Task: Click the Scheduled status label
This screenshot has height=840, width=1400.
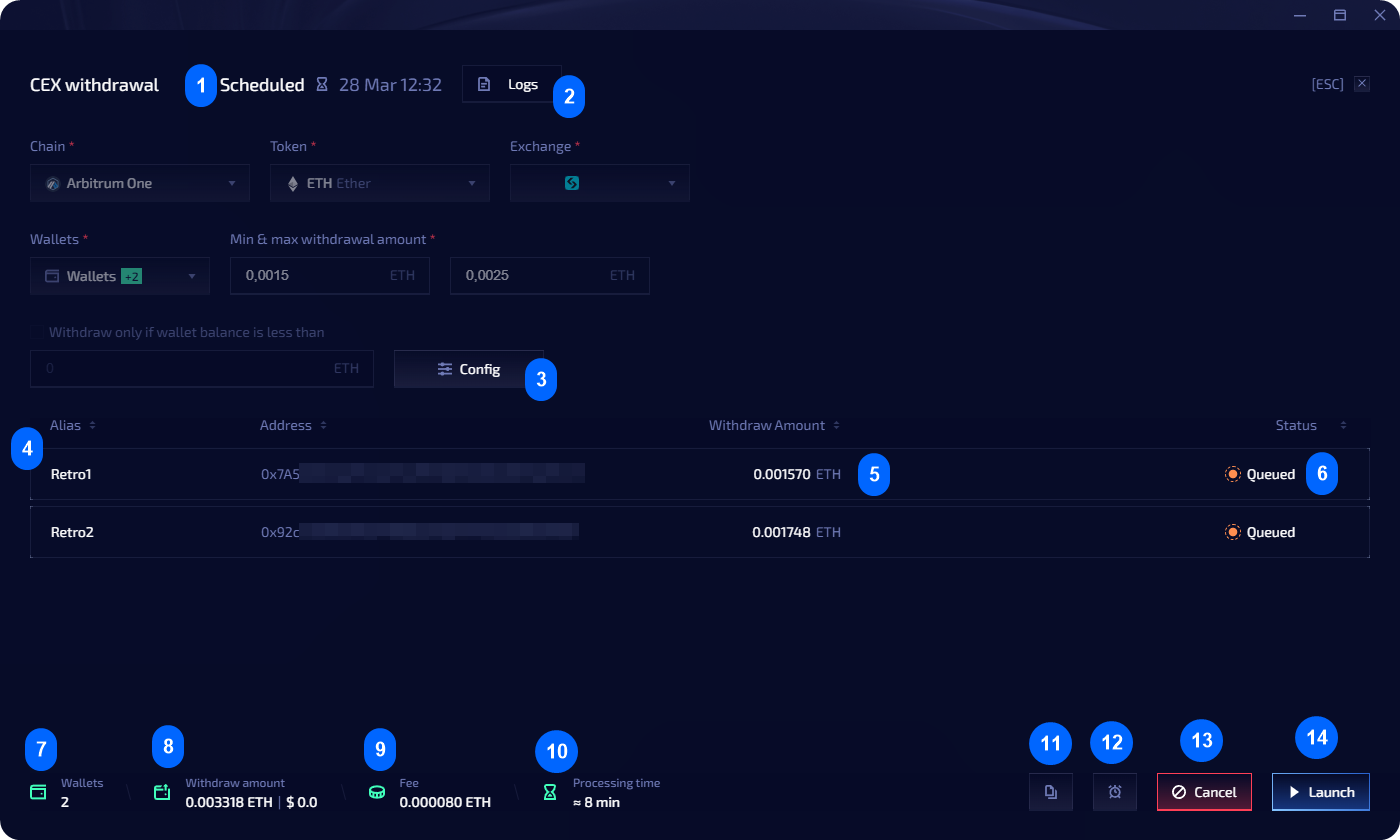Action: click(x=262, y=85)
